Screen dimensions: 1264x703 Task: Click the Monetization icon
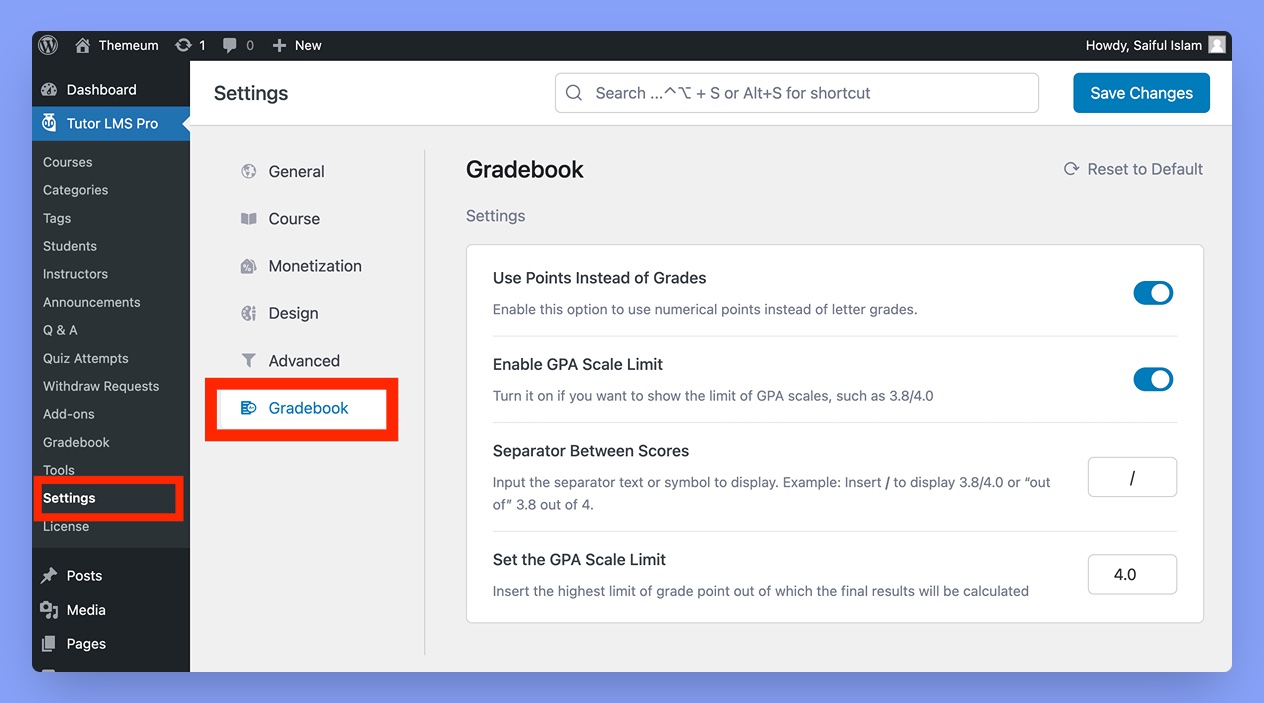point(249,266)
